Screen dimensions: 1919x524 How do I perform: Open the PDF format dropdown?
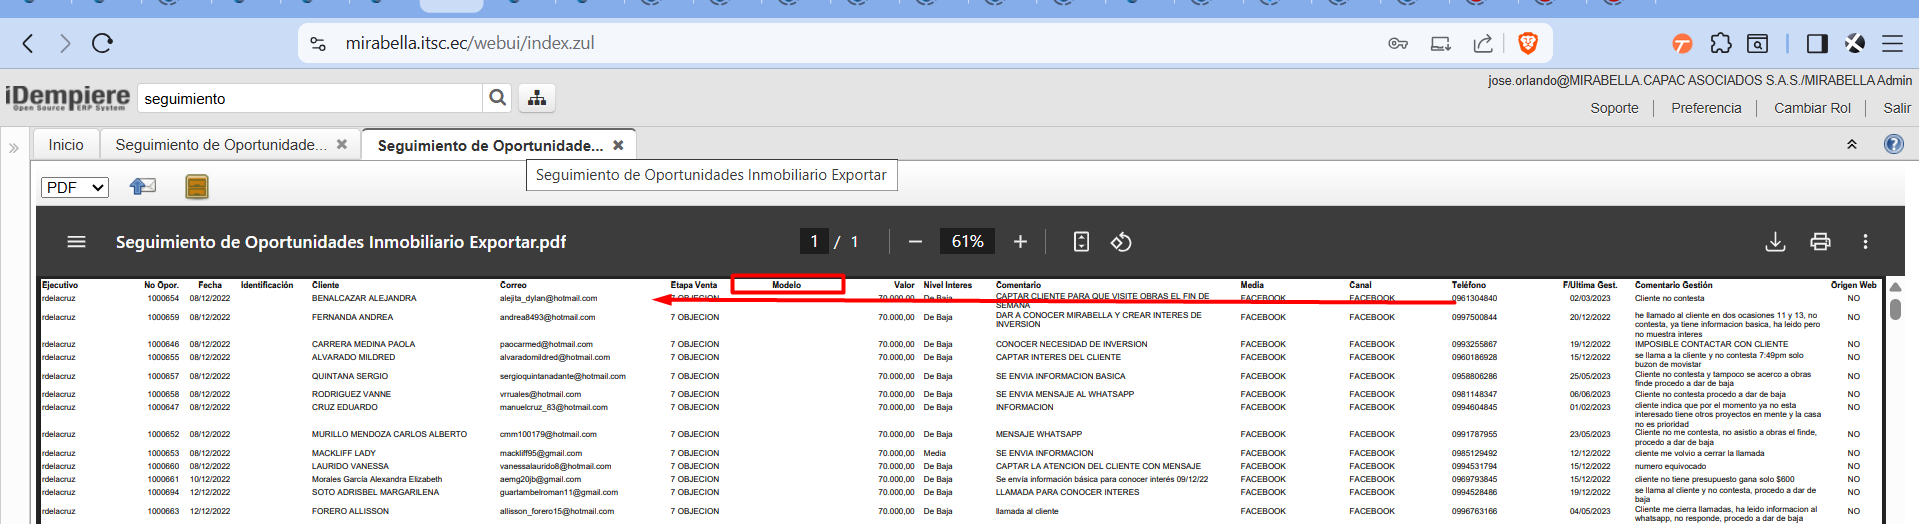pos(75,187)
